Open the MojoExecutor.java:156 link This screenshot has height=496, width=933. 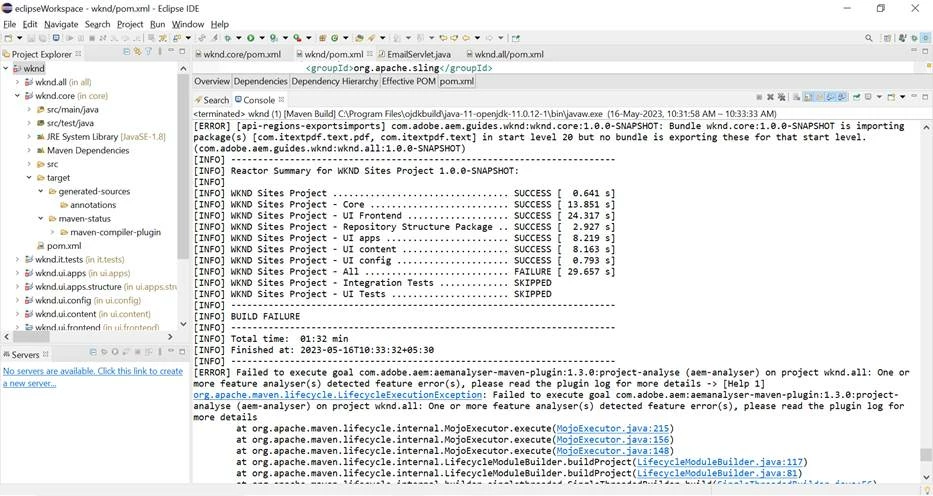[x=612, y=440]
